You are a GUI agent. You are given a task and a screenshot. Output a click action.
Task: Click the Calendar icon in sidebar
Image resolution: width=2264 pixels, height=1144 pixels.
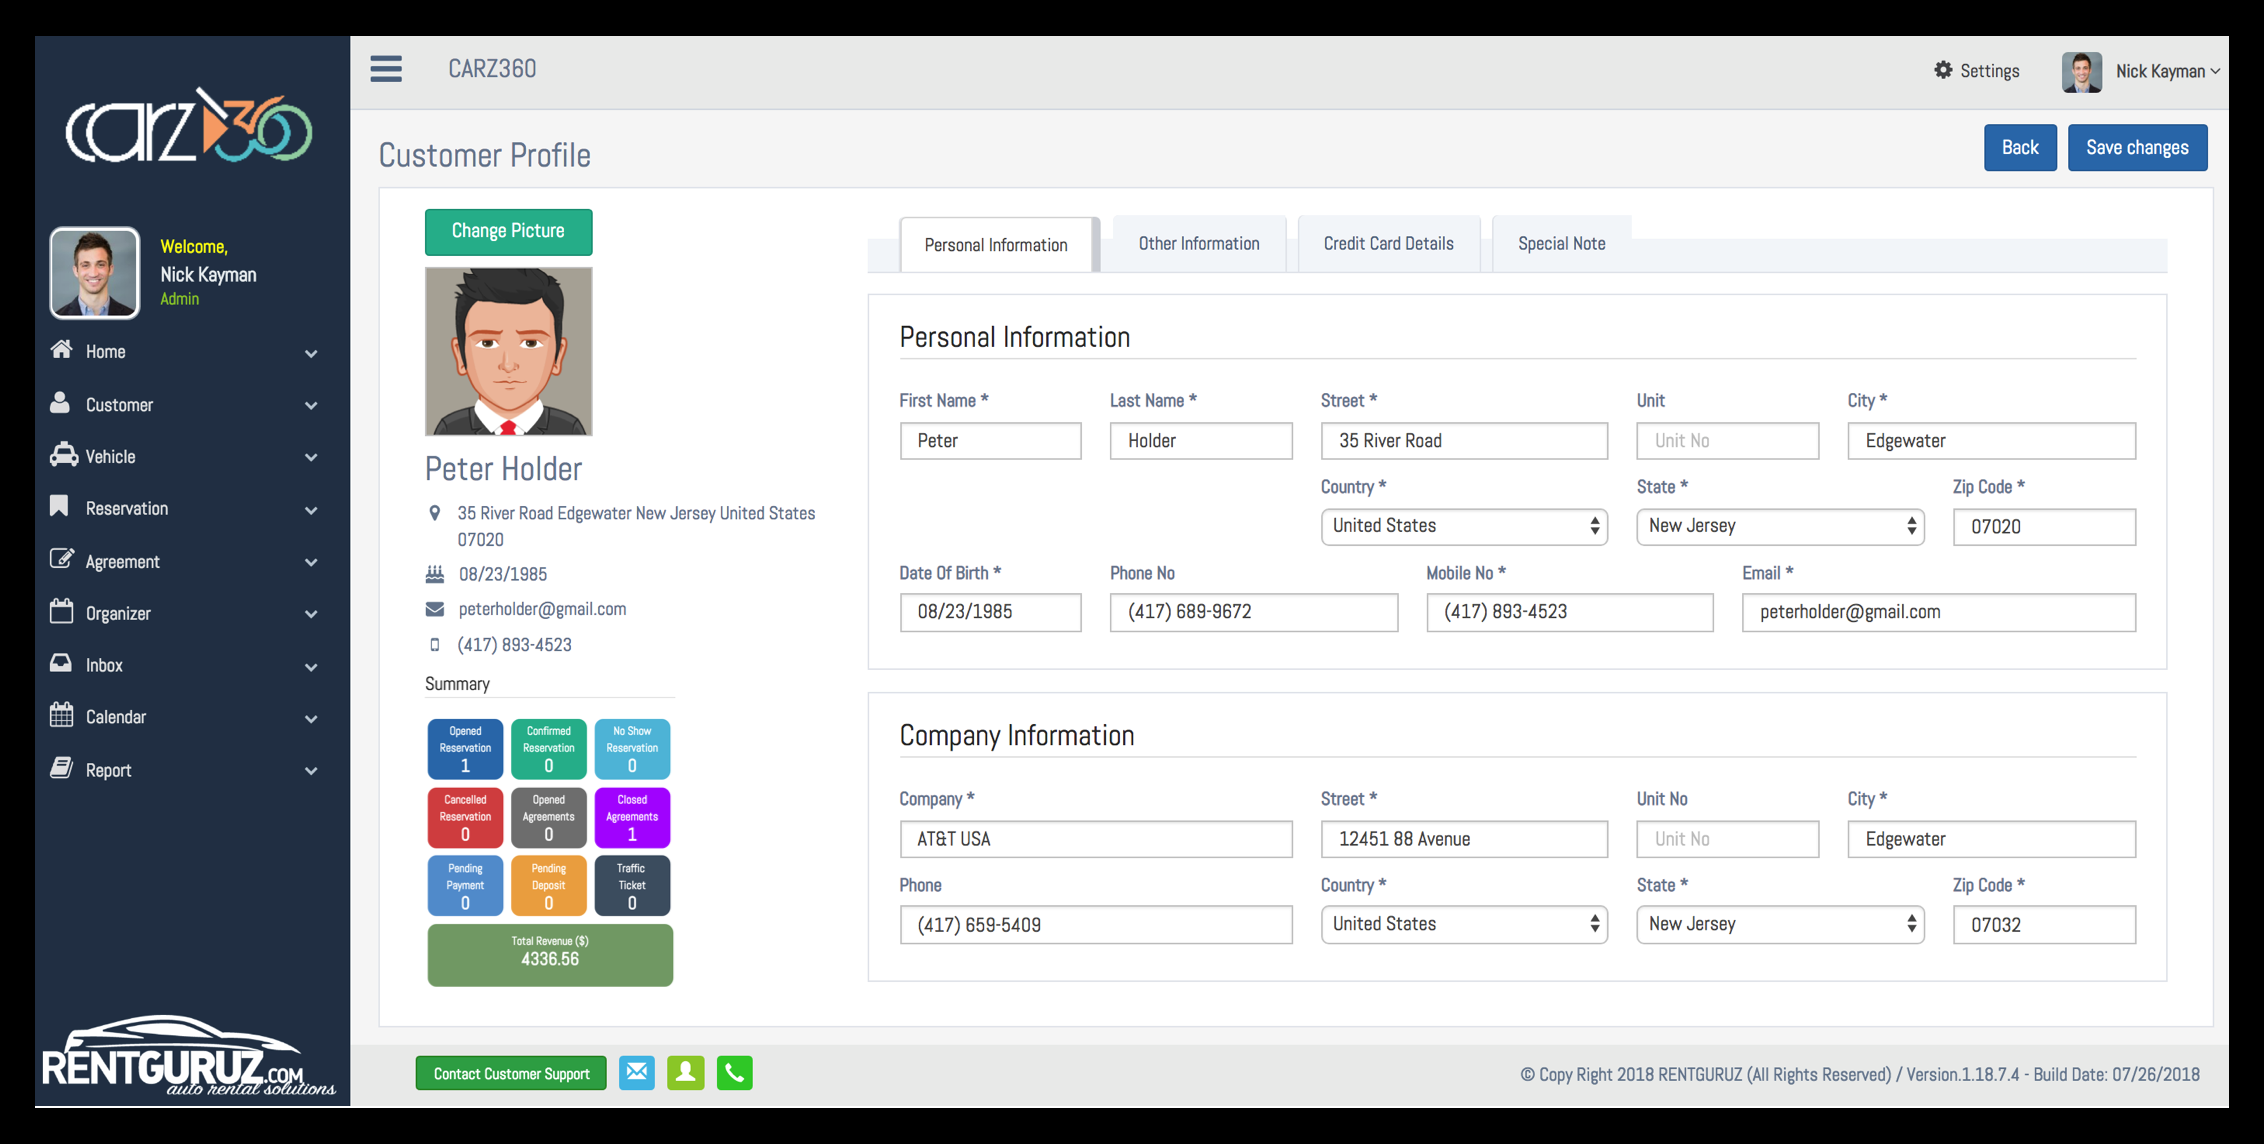click(62, 716)
